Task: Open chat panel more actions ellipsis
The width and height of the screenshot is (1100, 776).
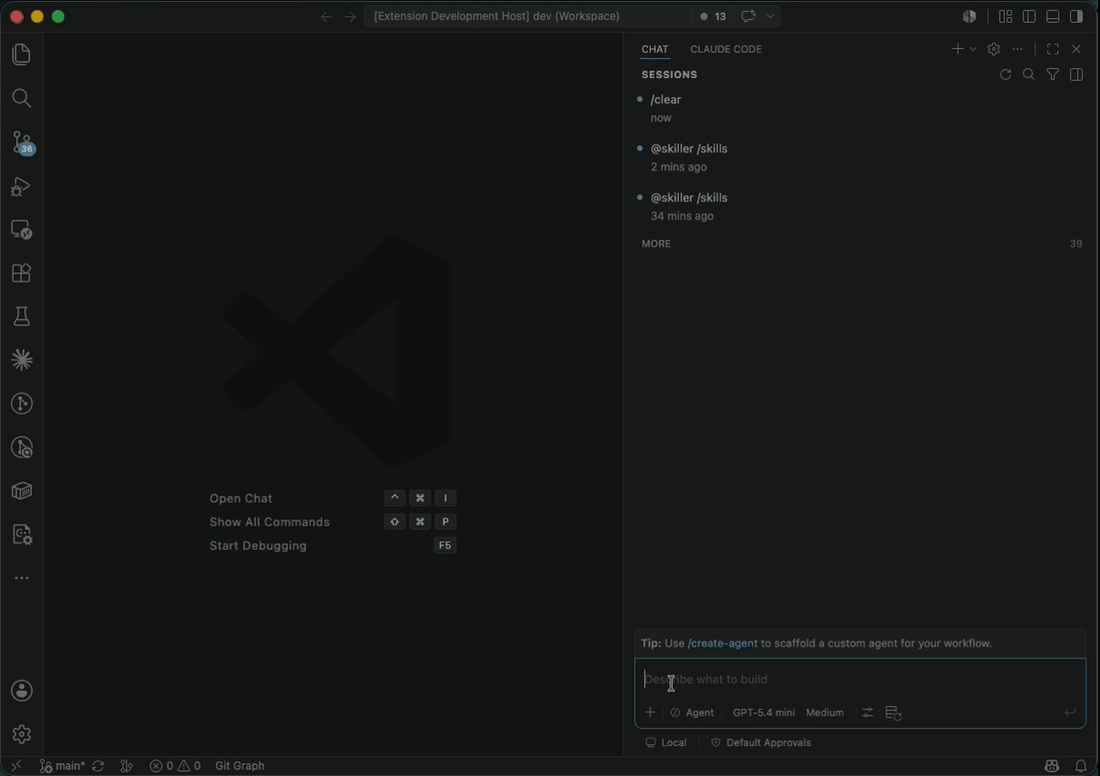Action: [1017, 49]
